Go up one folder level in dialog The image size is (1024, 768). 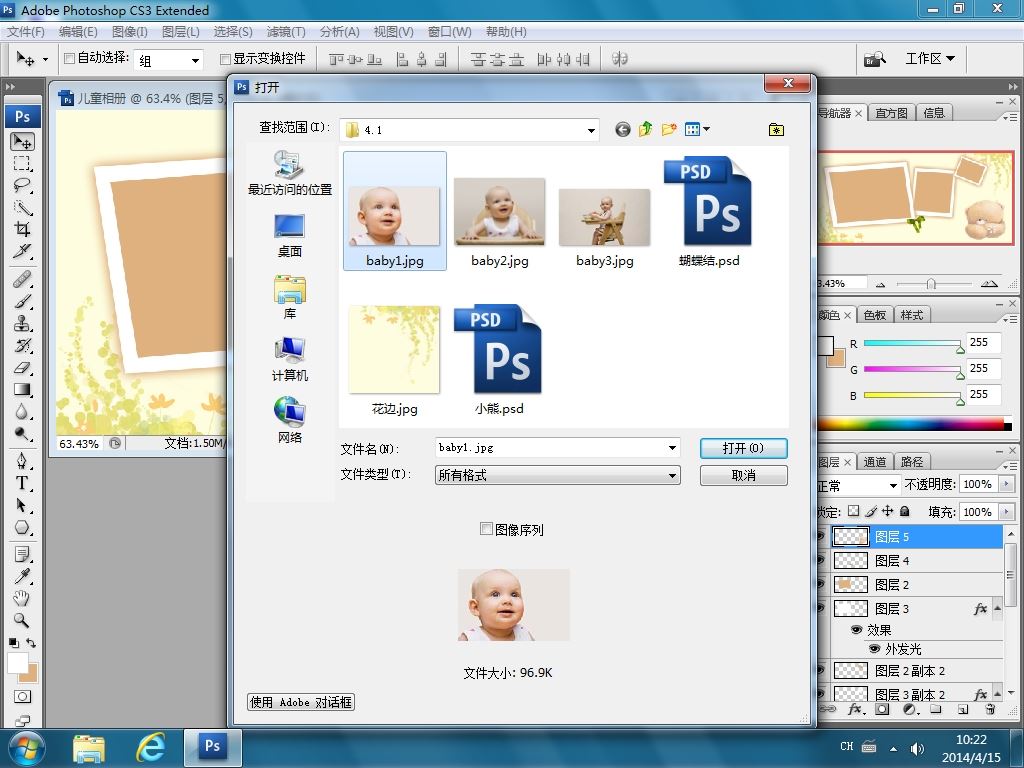click(x=645, y=129)
